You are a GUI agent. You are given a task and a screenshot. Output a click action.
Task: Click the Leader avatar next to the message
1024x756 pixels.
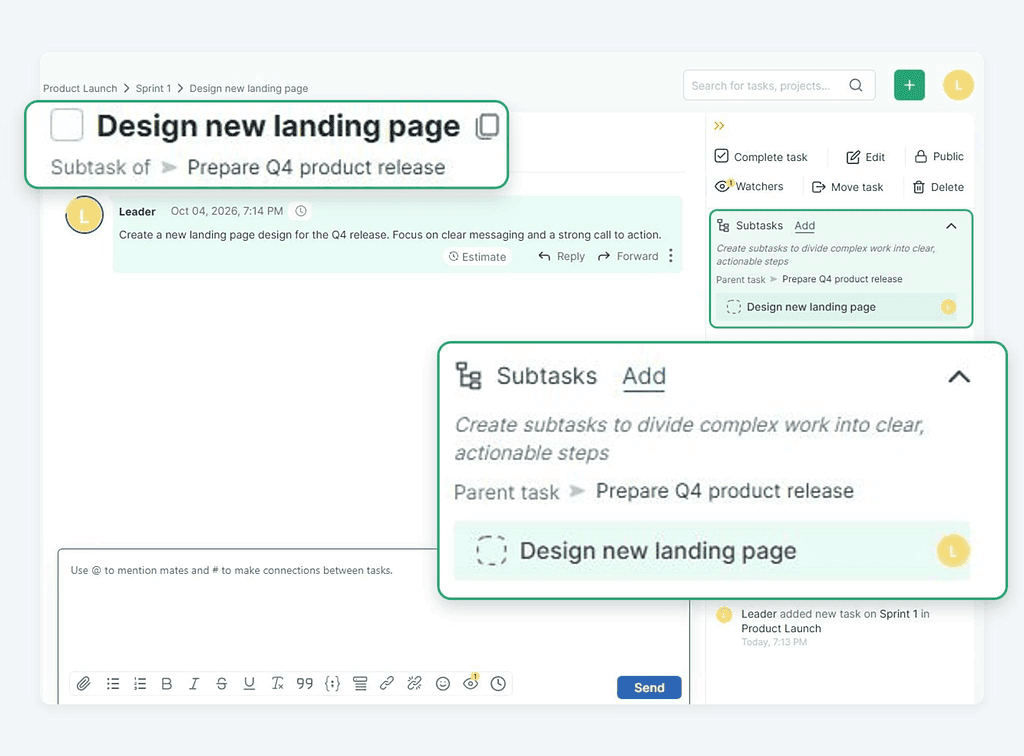point(84,215)
